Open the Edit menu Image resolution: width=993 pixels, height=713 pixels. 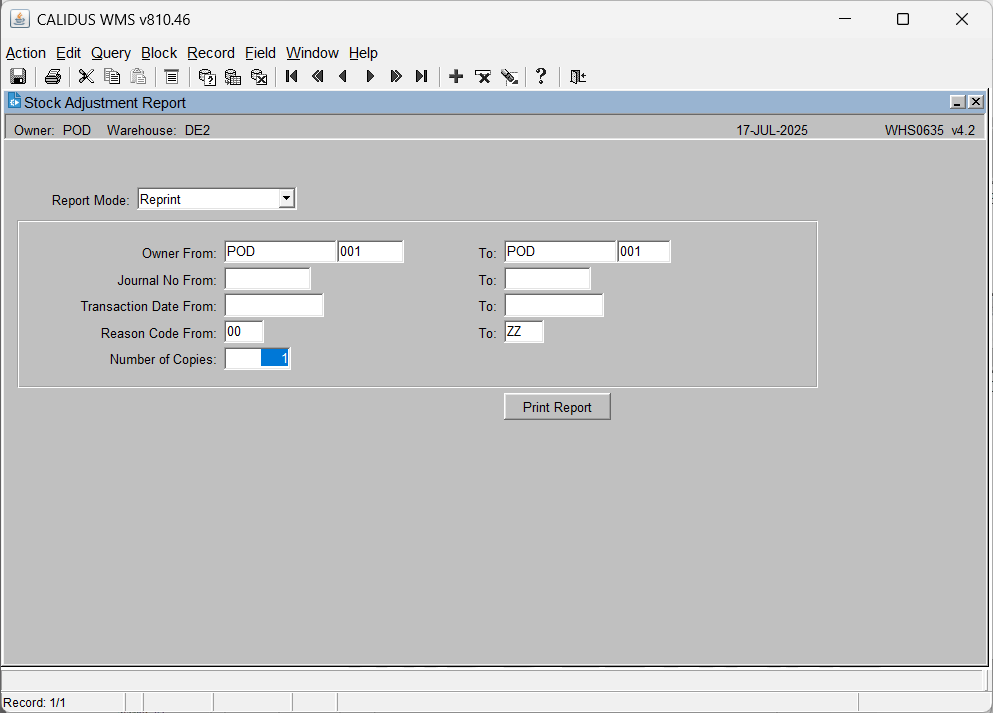pyautogui.click(x=68, y=53)
